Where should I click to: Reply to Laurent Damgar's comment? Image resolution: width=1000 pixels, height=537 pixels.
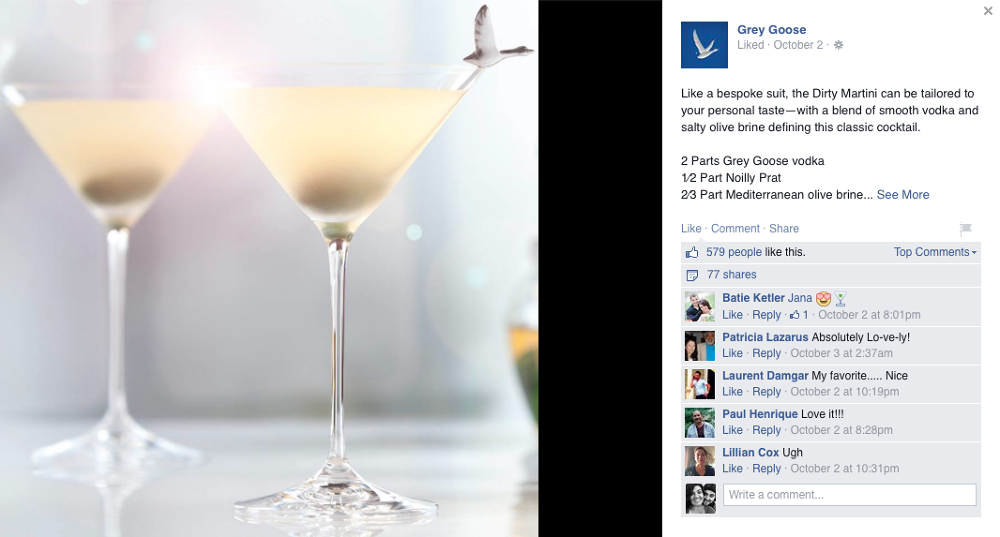click(767, 392)
